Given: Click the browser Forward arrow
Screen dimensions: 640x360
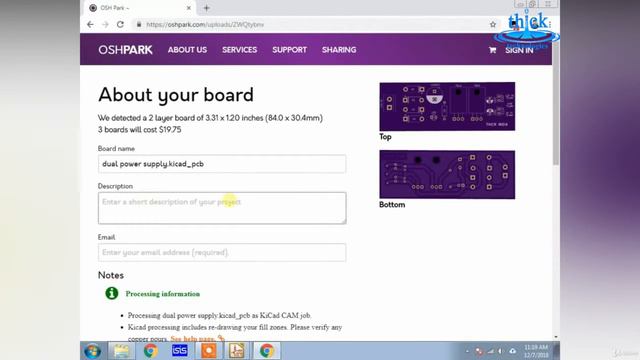Looking at the screenshot, I should pos(105,24).
